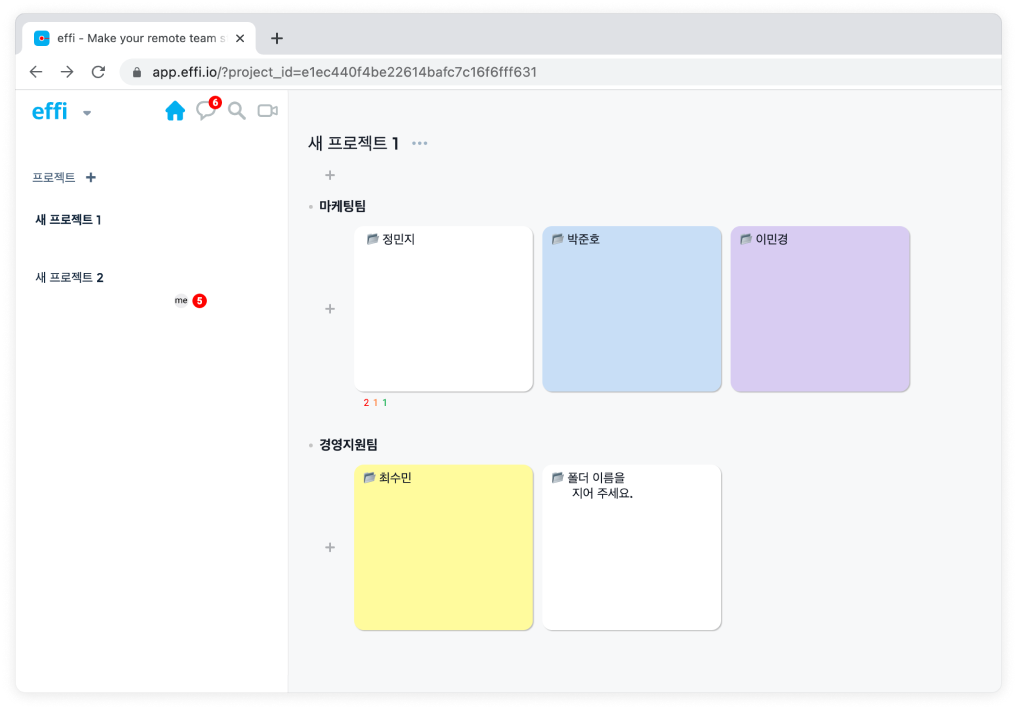This screenshot has width=1017, height=710.
Task: Select 새 프로젝트 2 in sidebar
Action: point(69,278)
